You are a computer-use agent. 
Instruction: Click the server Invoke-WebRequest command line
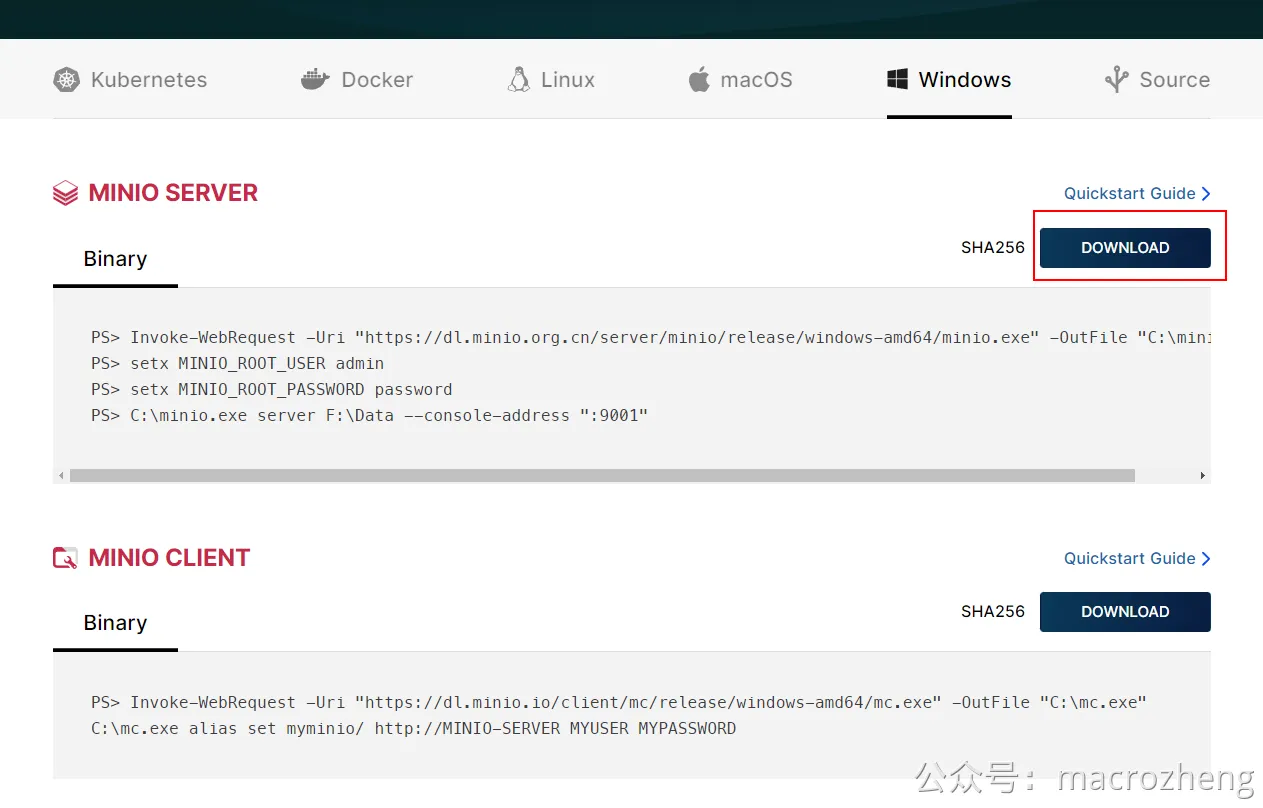(x=651, y=338)
